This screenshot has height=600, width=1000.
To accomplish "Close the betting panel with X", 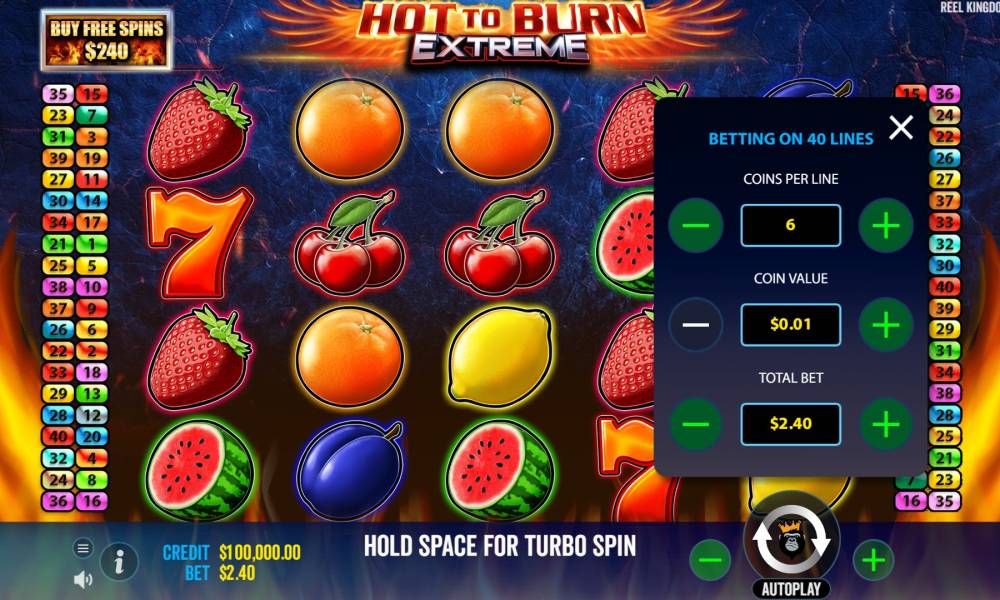I will point(901,128).
